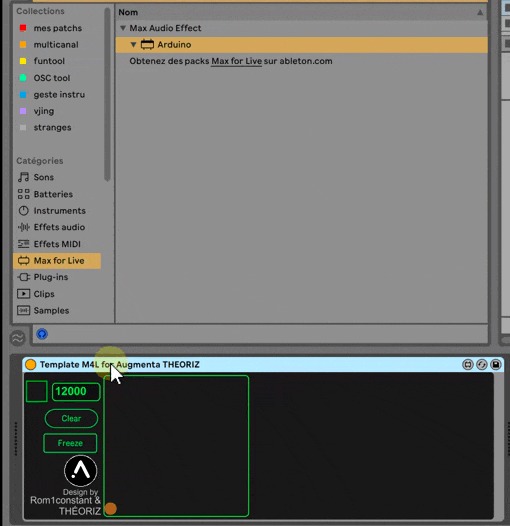510x526 pixels.
Task: Select the Instruments category
Action: click(x=52, y=211)
